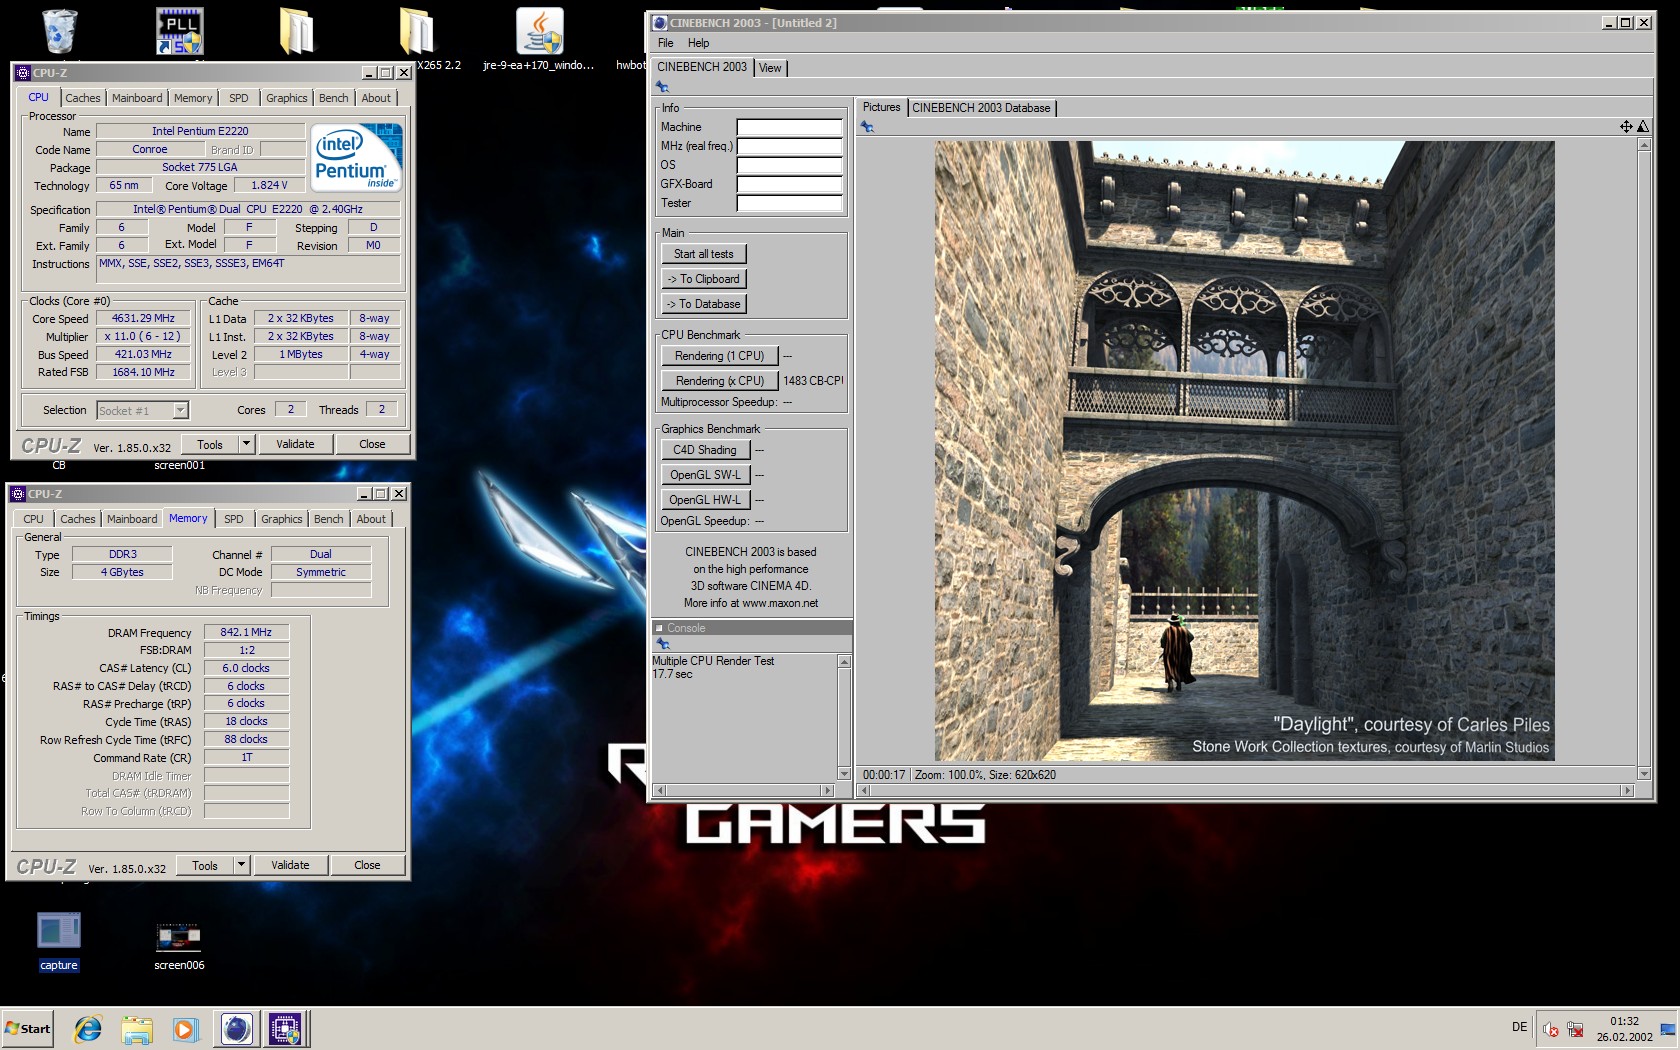
Task: Open the Socket #1 selection dropdown
Action: (x=180, y=410)
